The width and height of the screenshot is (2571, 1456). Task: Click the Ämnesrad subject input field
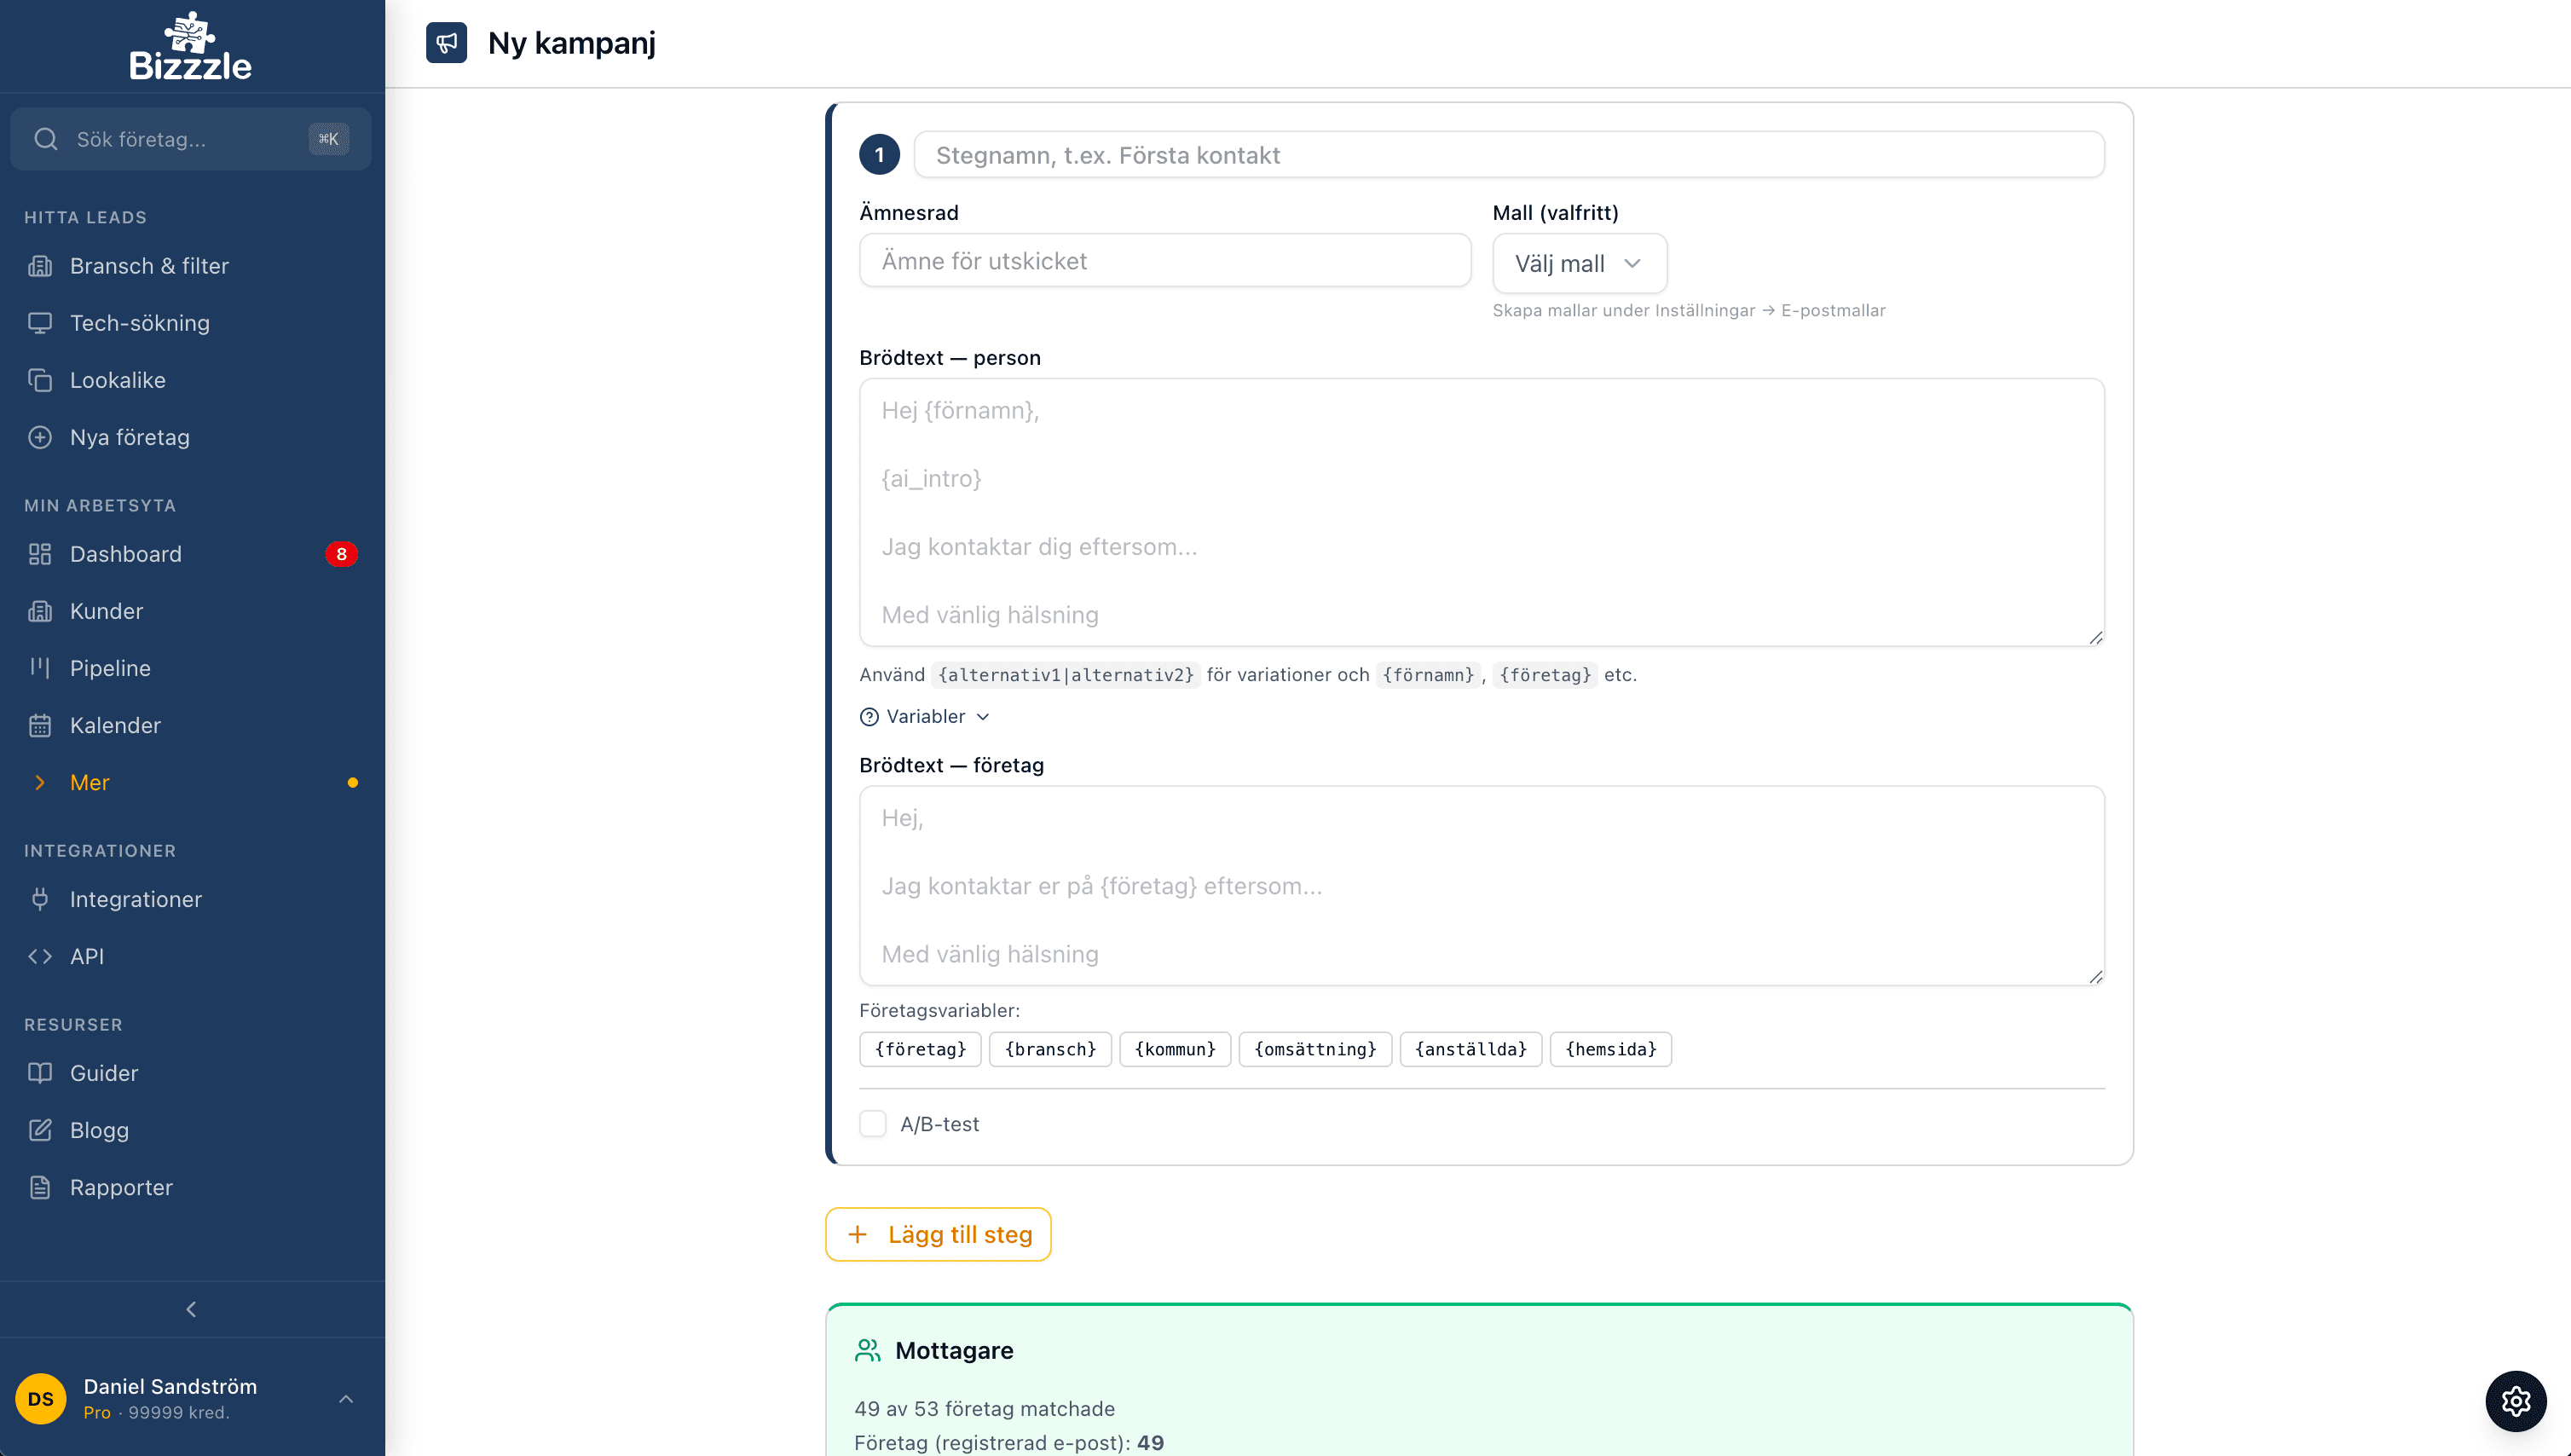pos(1164,261)
